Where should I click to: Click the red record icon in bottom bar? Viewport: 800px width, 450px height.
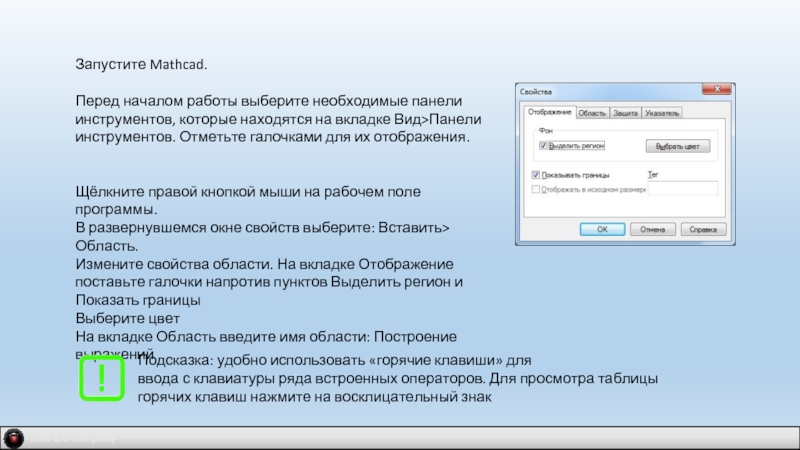click(x=14, y=438)
